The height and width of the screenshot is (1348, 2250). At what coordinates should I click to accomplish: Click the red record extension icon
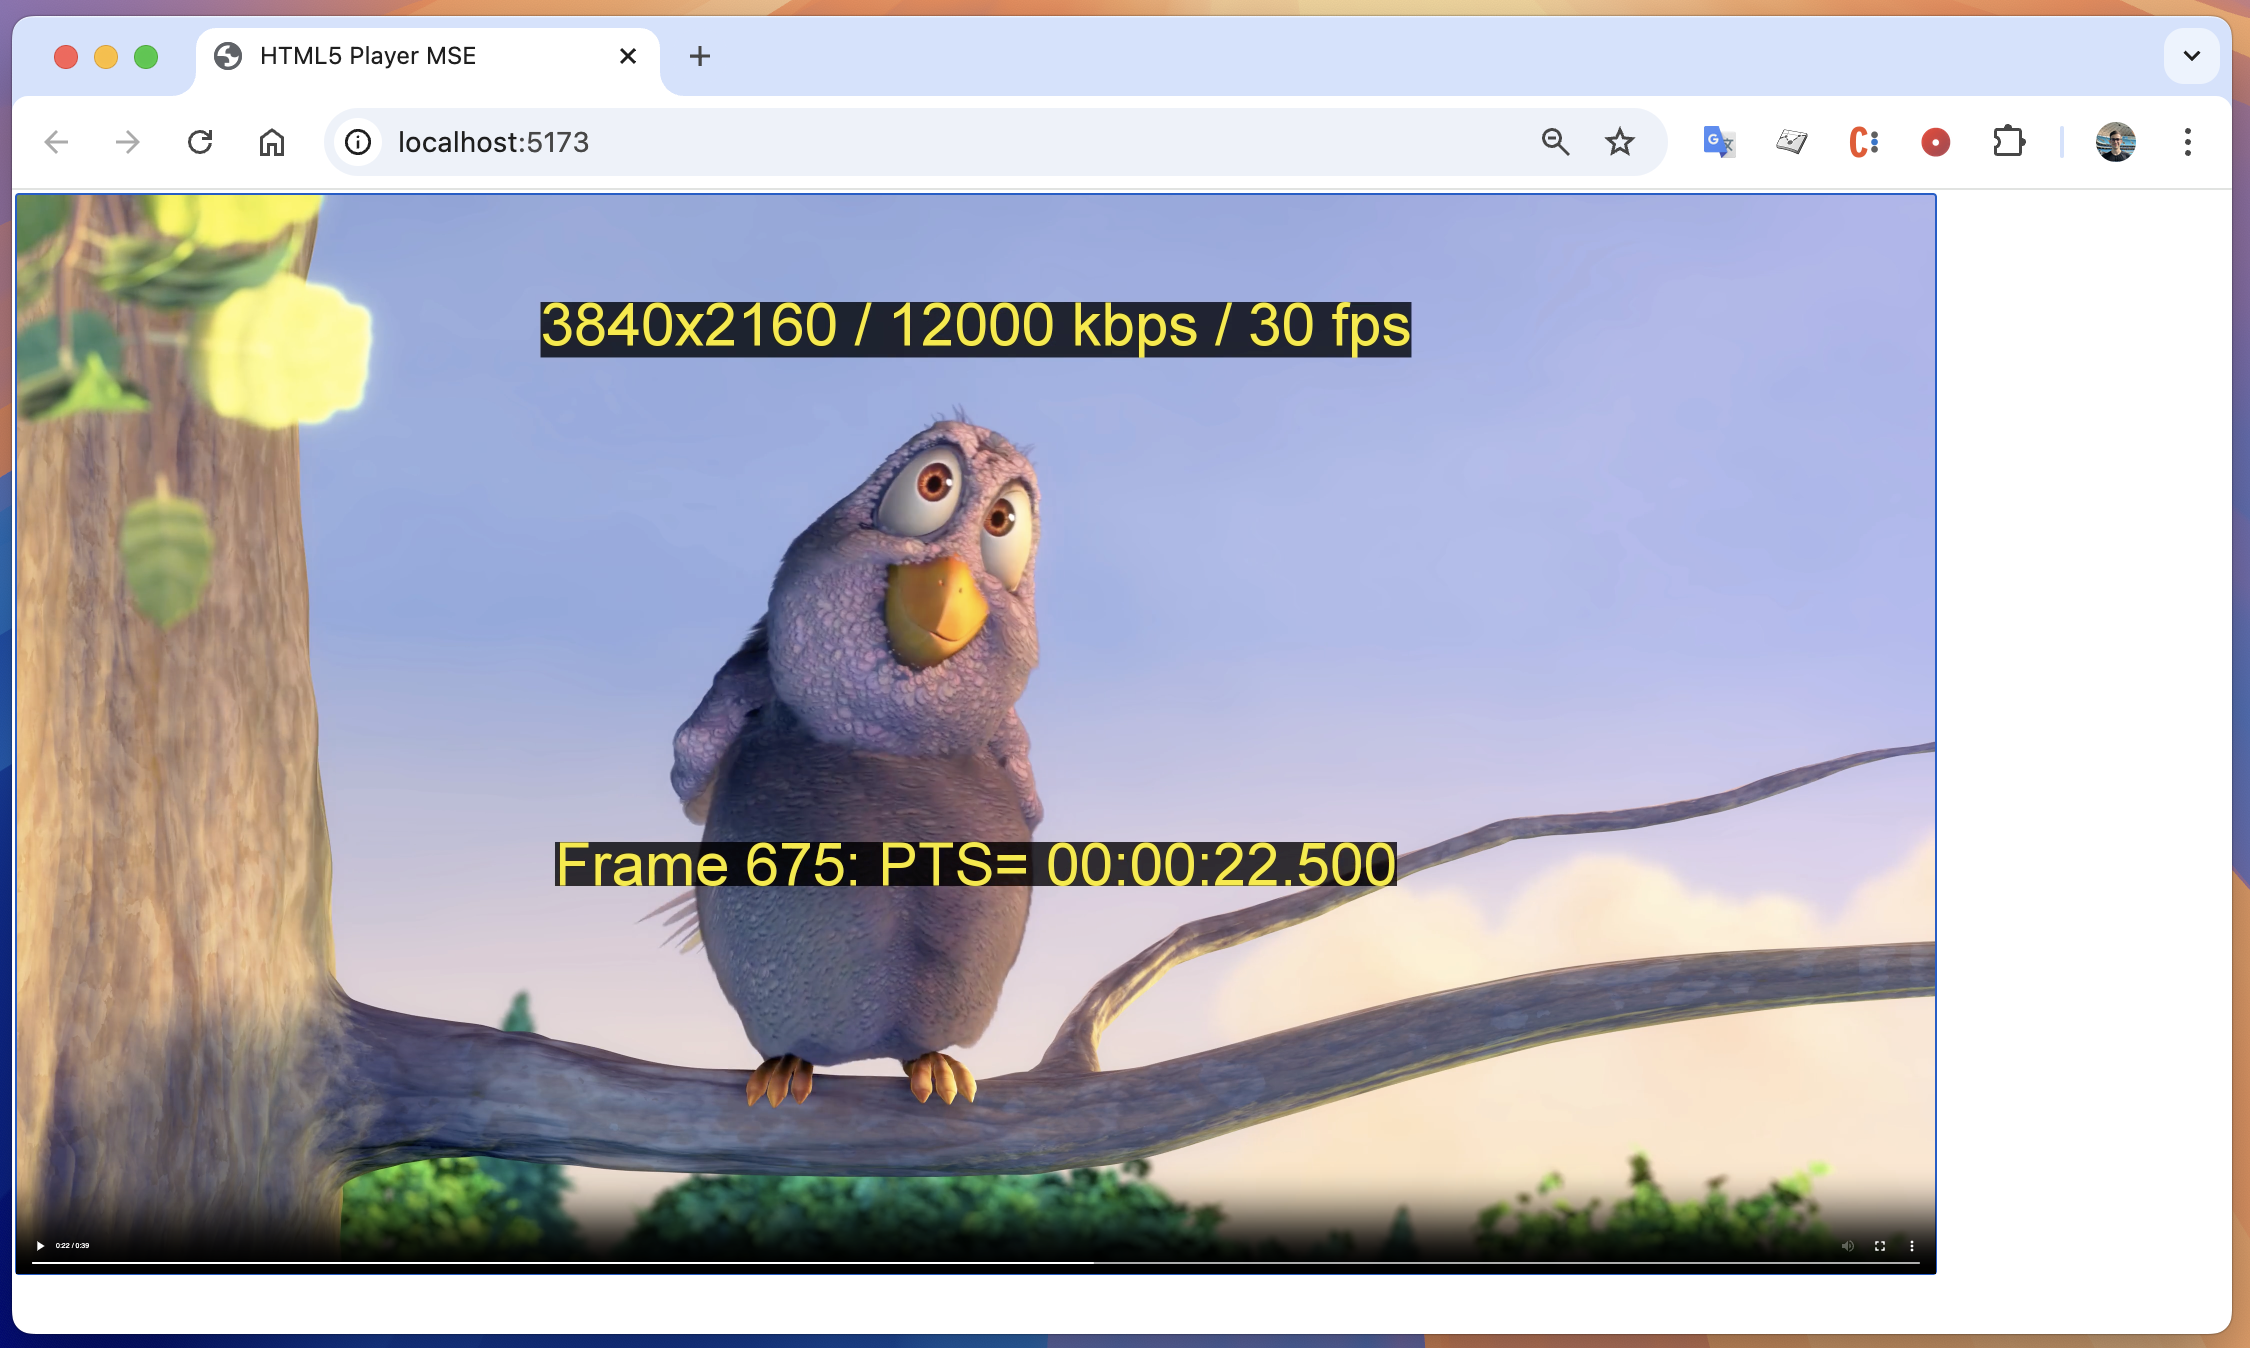coord(1936,142)
